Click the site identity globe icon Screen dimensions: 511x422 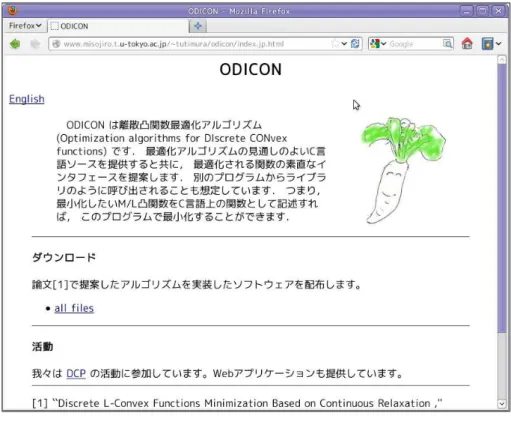[56, 44]
